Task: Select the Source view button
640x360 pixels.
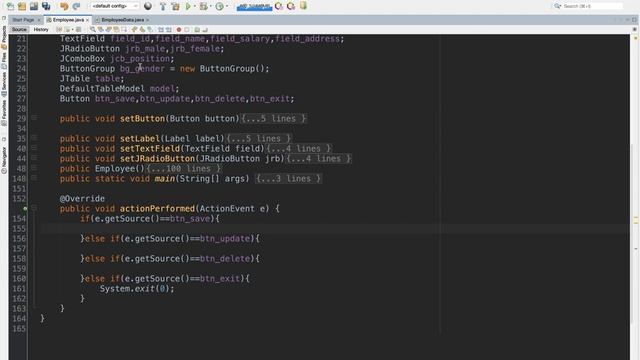Action: pos(19,29)
